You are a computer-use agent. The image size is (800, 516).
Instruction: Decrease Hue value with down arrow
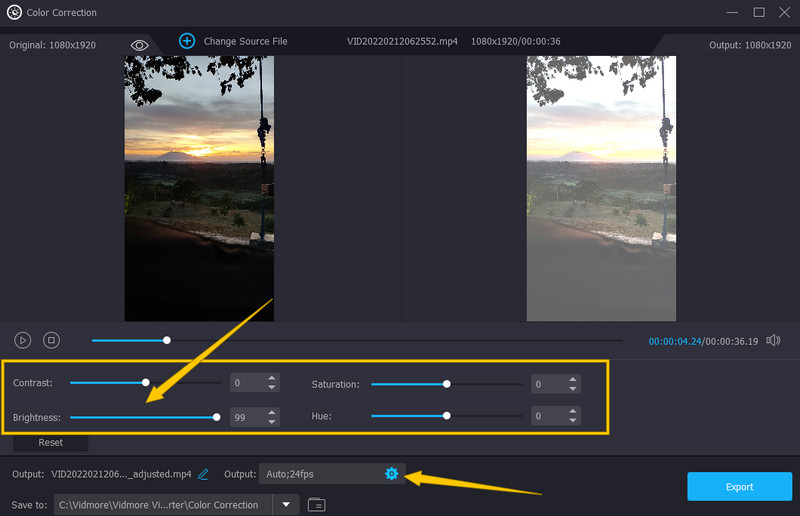point(573,420)
